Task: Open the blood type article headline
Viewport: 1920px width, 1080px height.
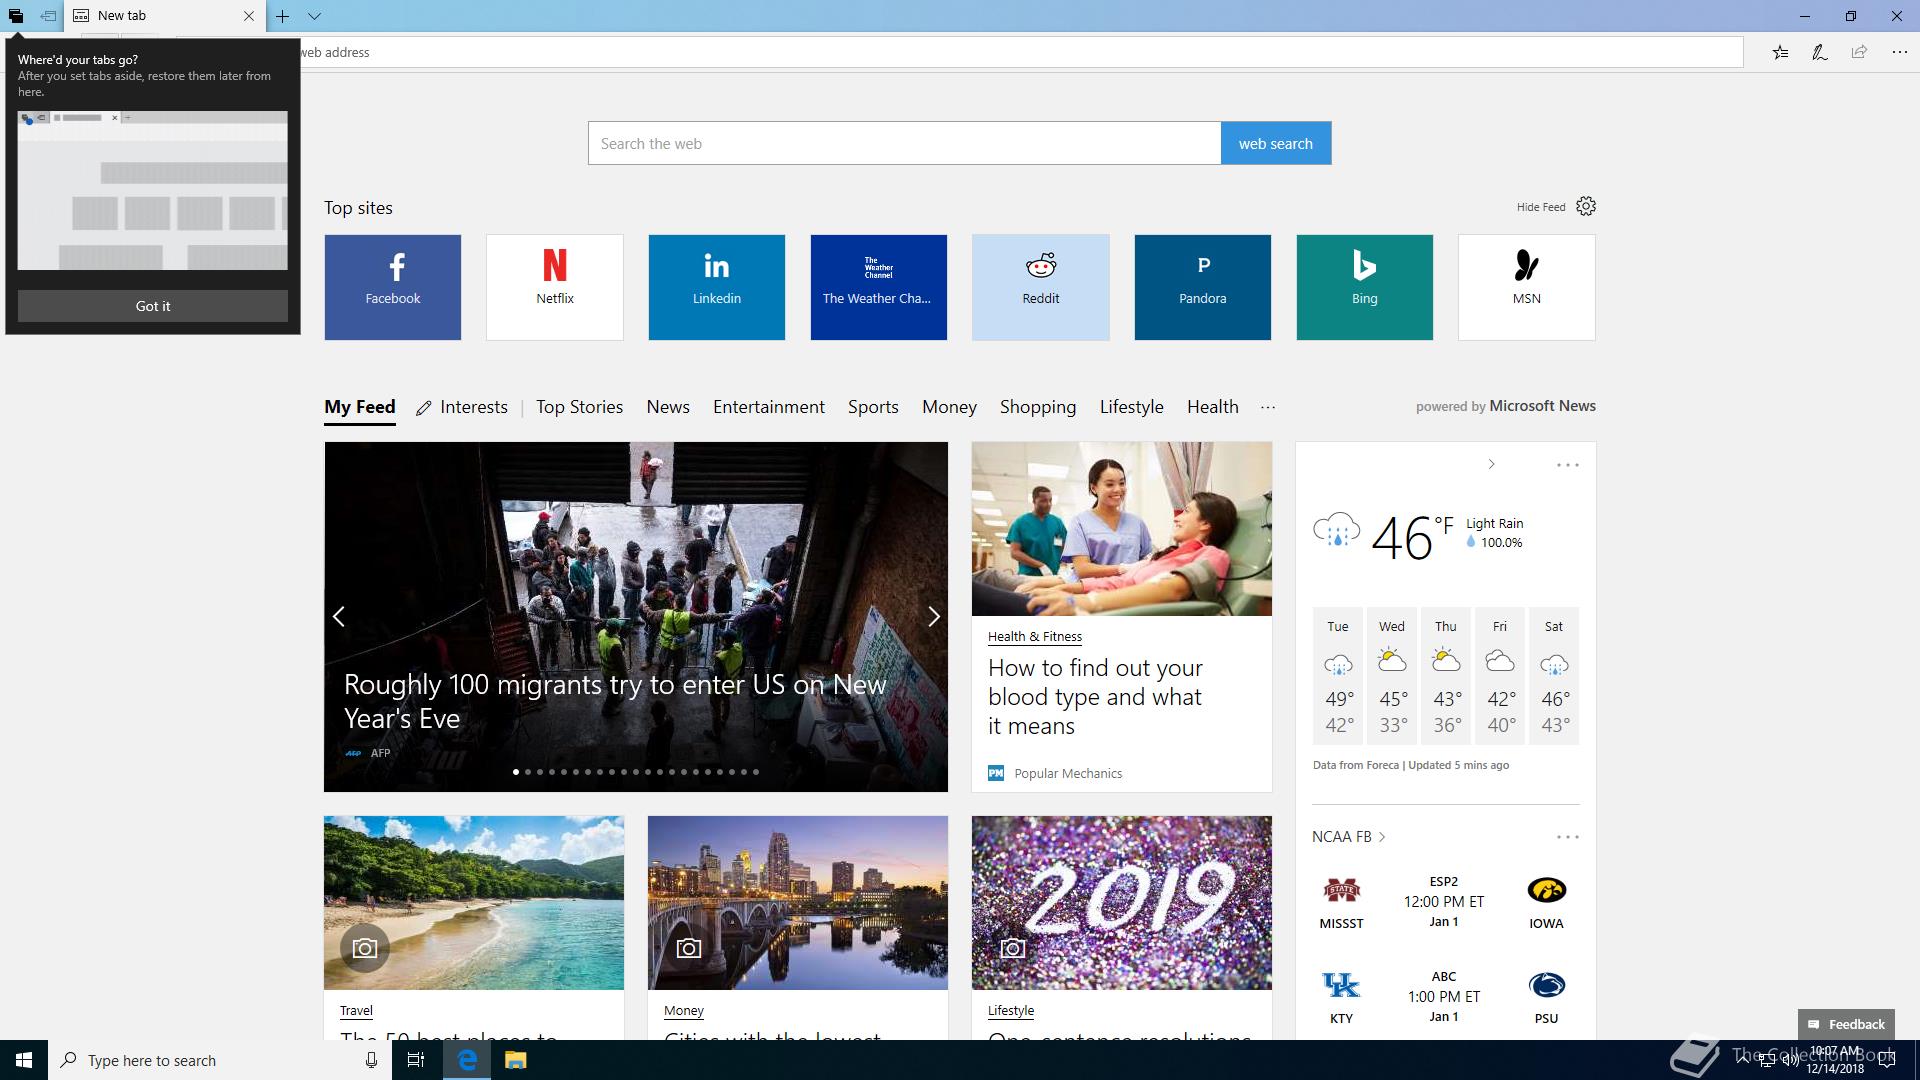Action: click(x=1095, y=697)
